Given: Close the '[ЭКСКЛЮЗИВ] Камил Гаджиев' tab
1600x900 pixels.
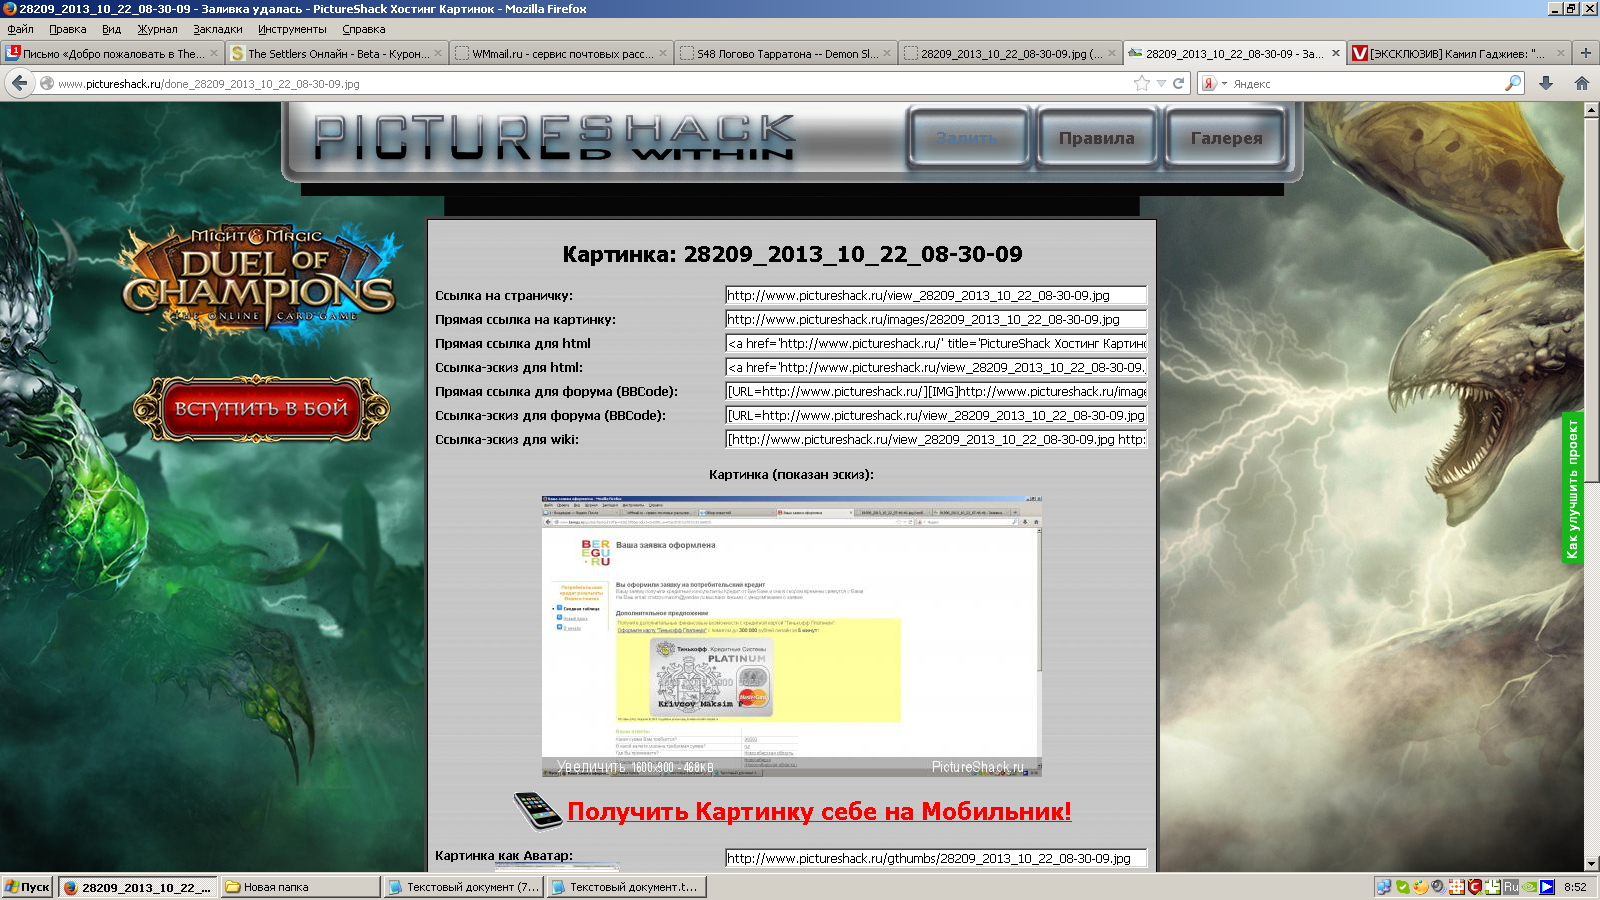Looking at the screenshot, I should (1560, 54).
